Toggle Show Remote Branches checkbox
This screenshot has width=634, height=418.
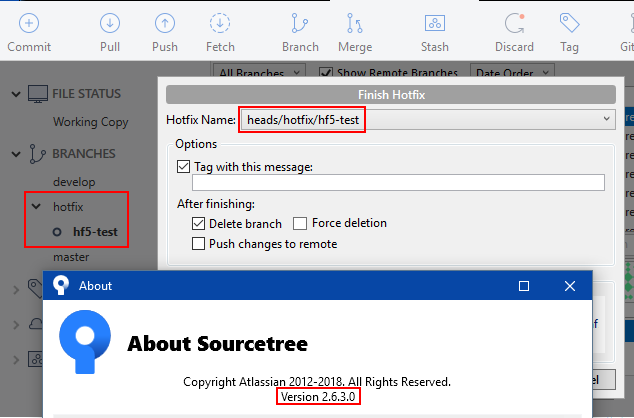pos(325,72)
